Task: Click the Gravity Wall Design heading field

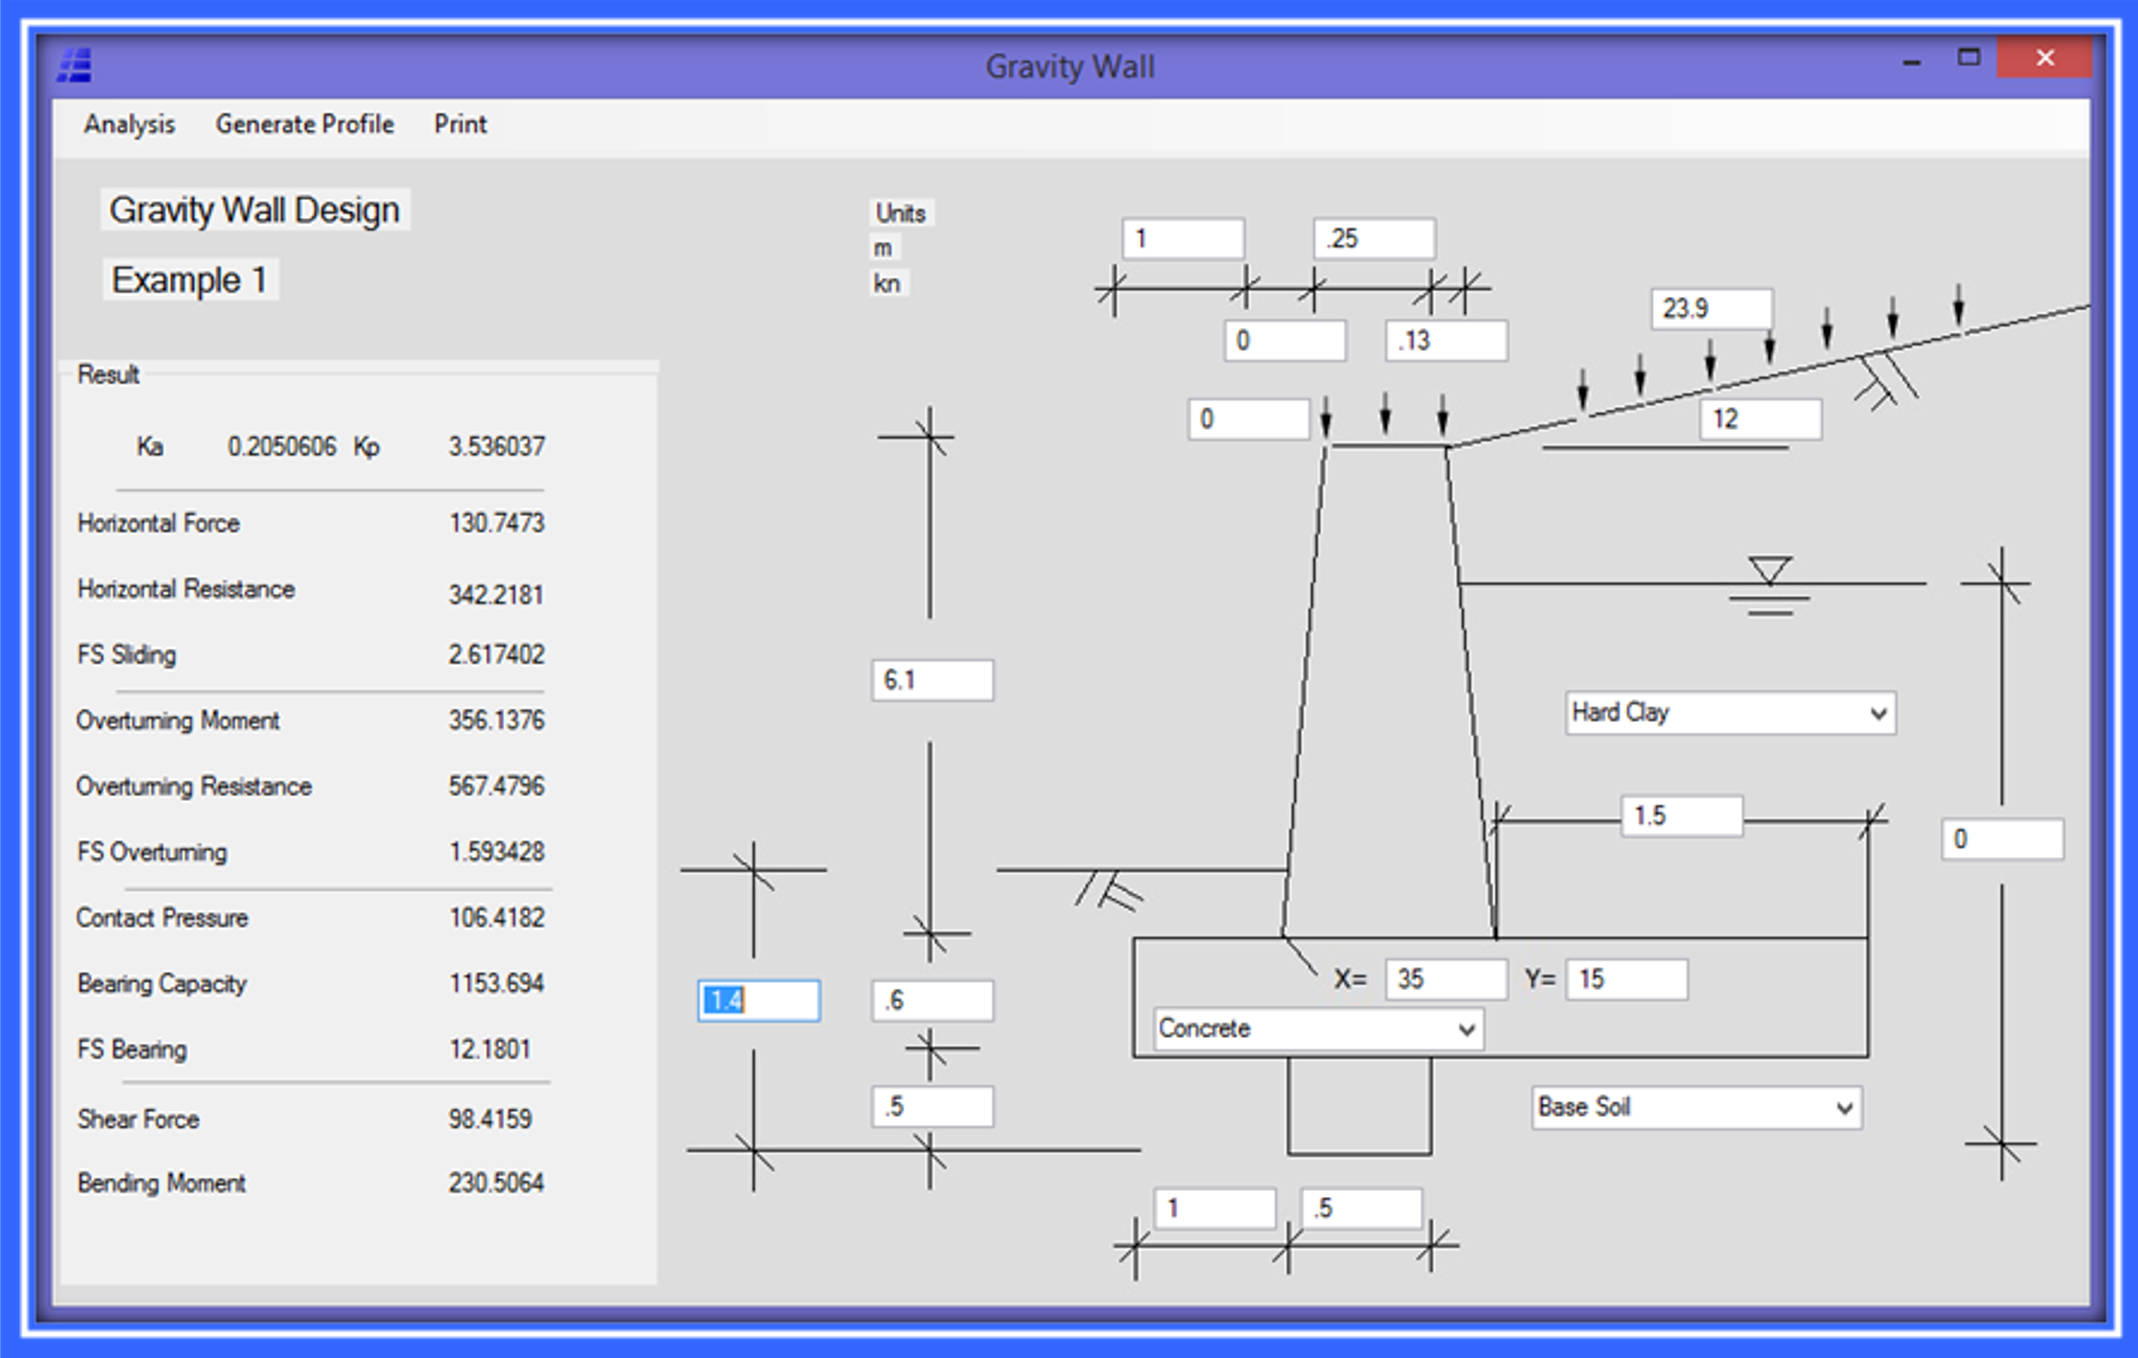Action: click(254, 210)
